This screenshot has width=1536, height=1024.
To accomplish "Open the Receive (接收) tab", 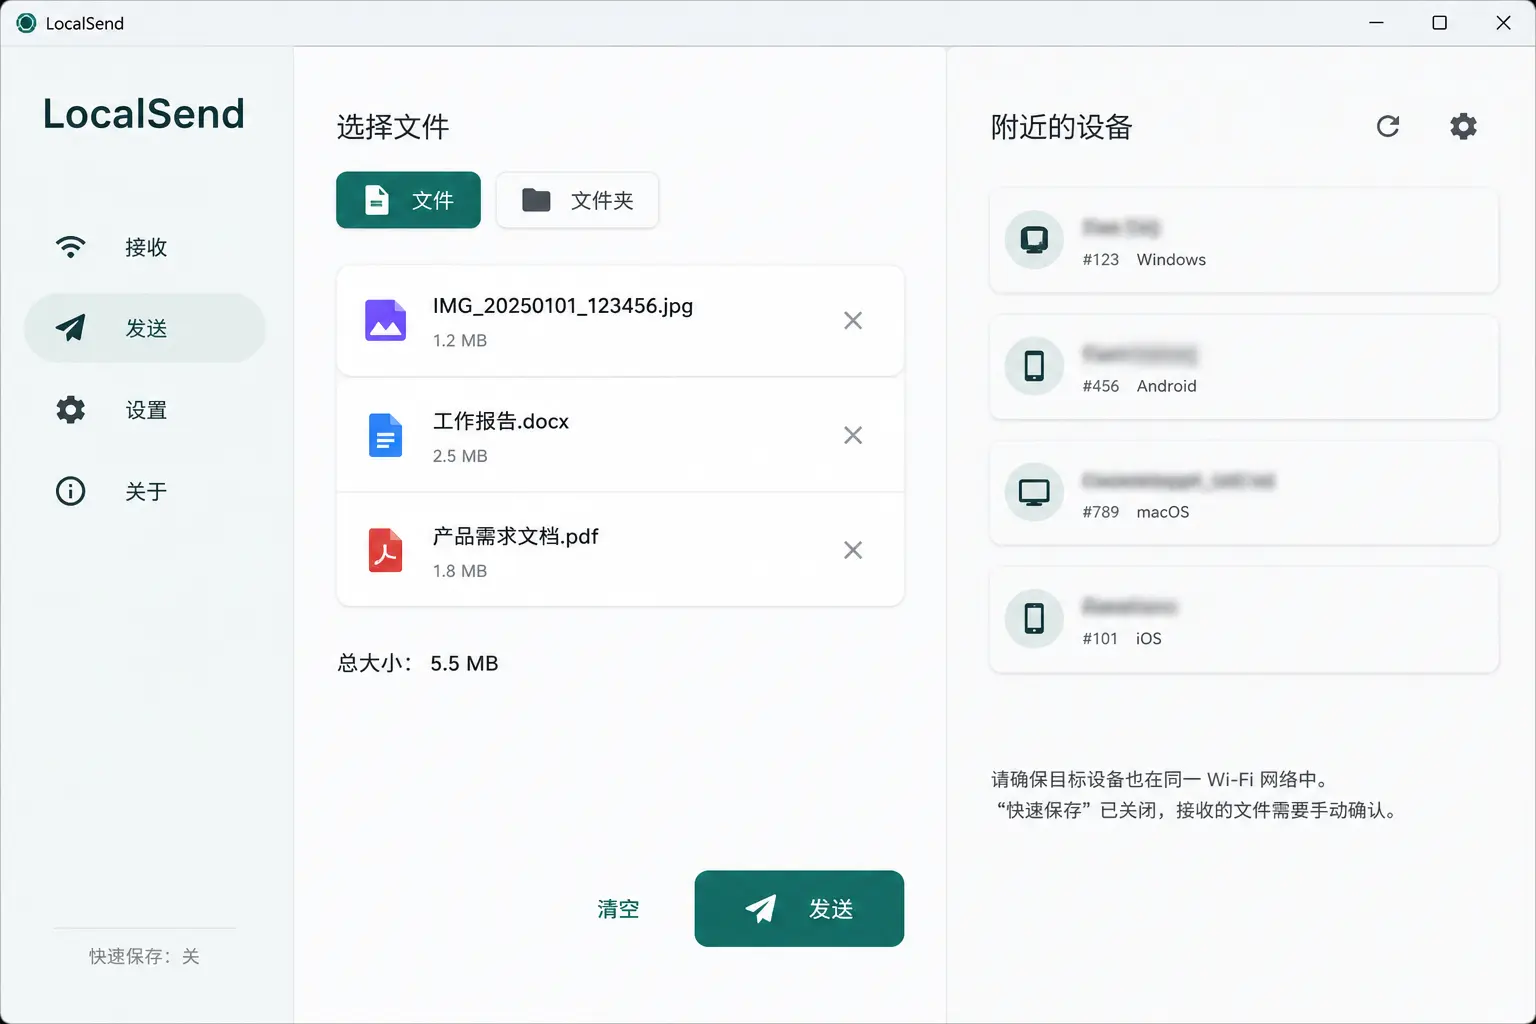I will (x=145, y=247).
